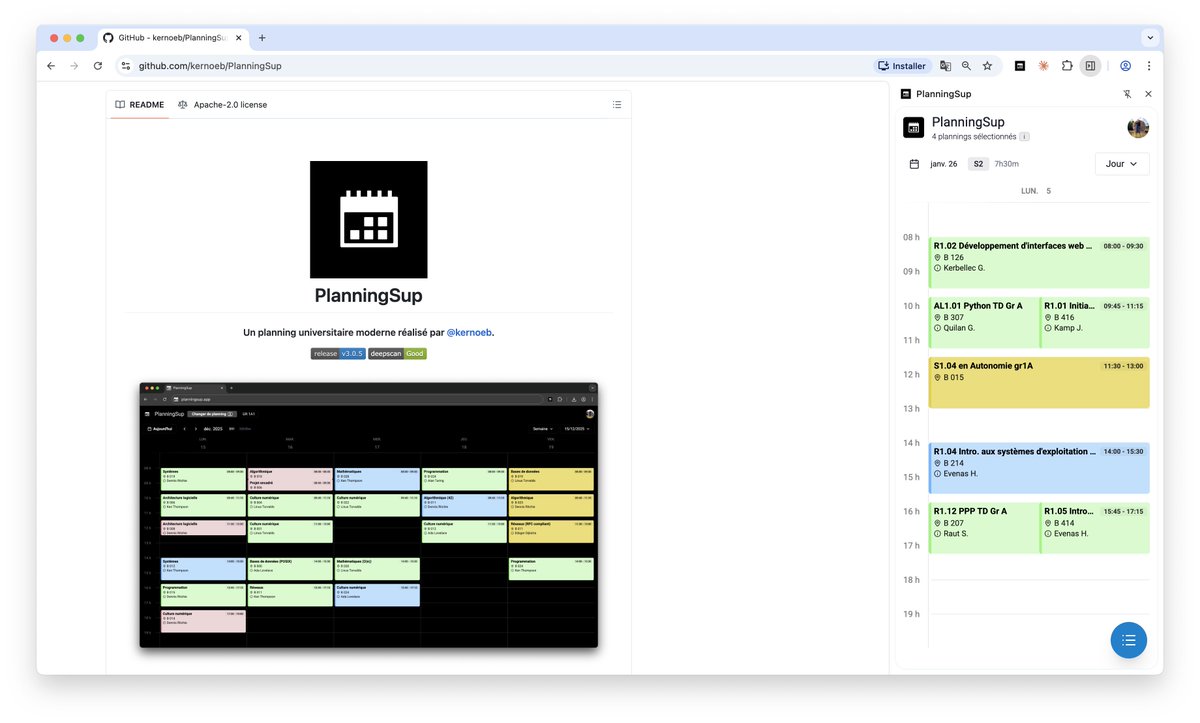Click the 11:30 - 13:00 time badge
The width and height of the screenshot is (1200, 723).
1122,366
